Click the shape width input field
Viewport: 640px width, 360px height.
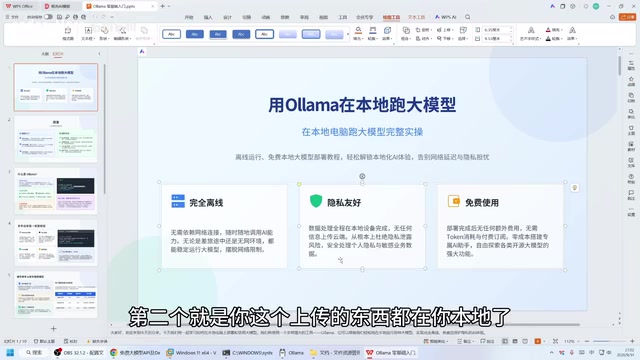[x=496, y=38]
